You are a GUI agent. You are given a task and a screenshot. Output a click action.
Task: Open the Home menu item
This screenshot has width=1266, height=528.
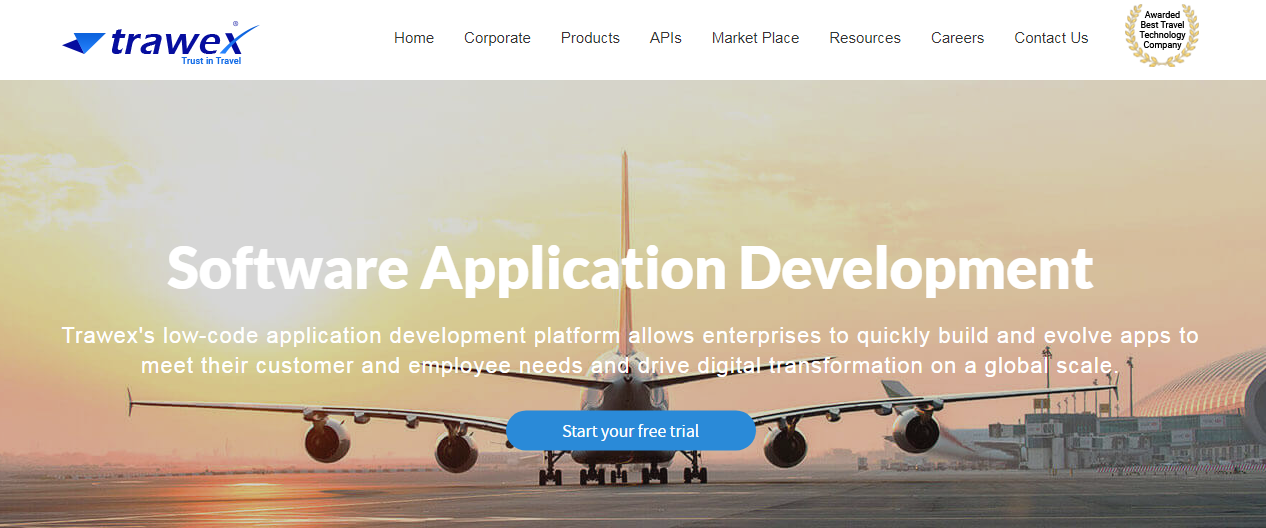[414, 38]
